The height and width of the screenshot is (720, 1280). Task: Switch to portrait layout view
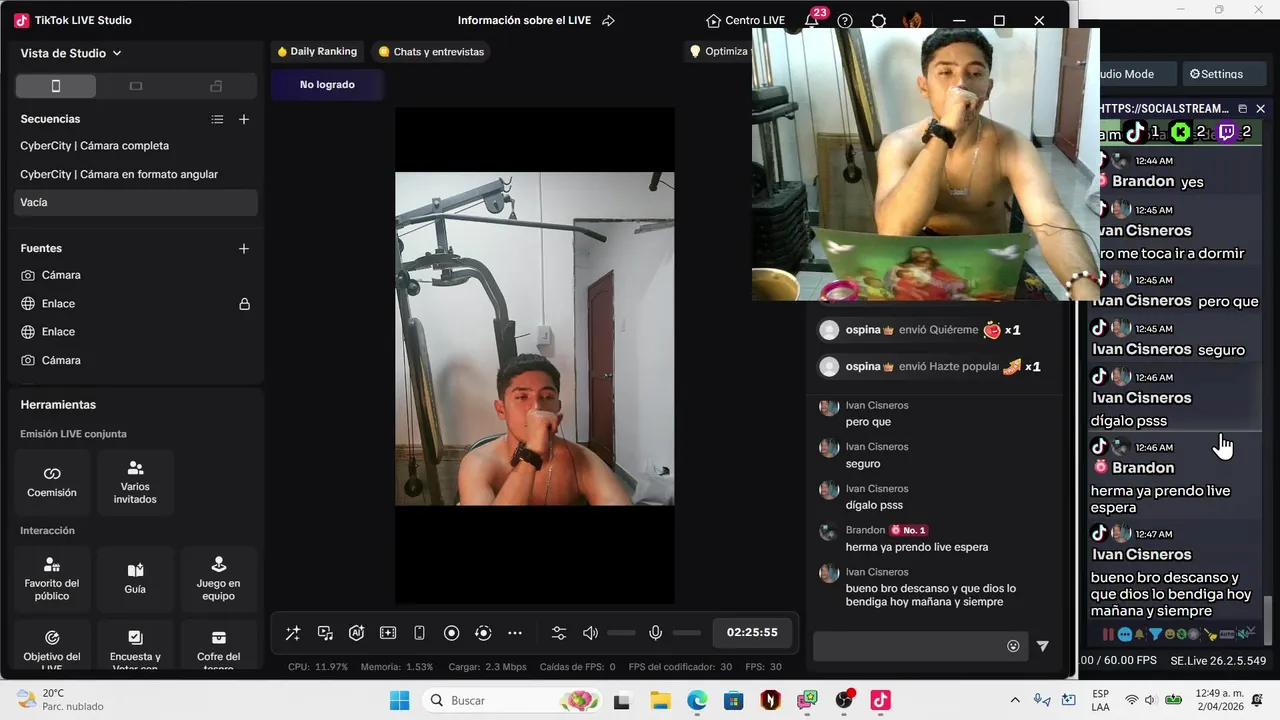pos(56,86)
